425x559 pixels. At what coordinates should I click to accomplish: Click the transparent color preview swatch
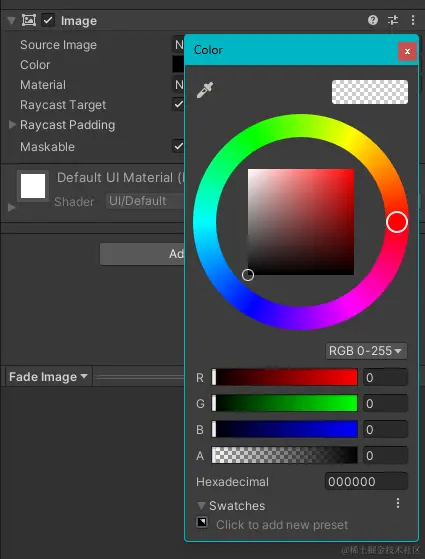(370, 92)
